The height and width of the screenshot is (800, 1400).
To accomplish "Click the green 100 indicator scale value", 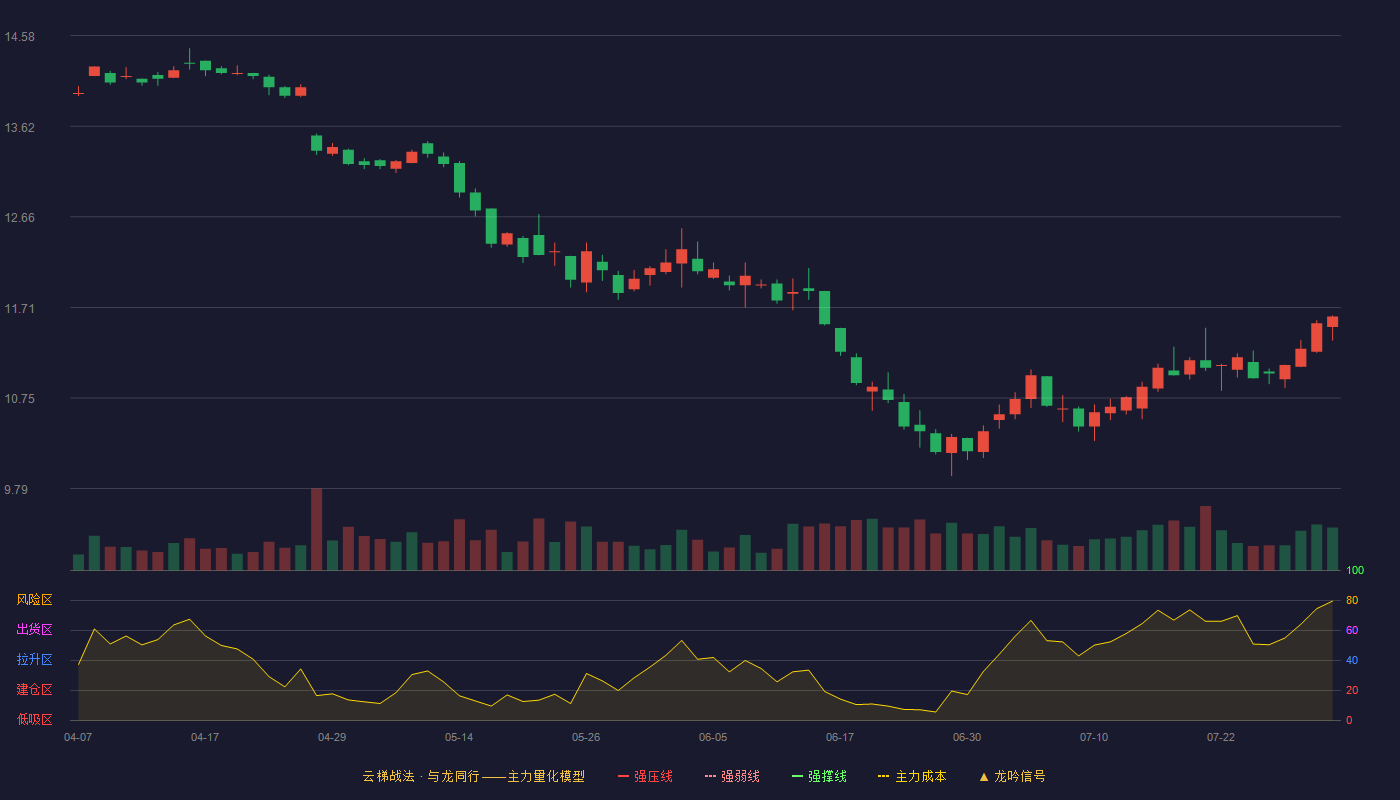I will [x=1355, y=570].
